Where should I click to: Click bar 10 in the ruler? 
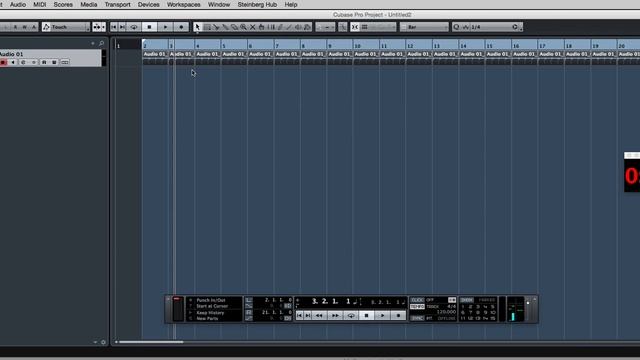(x=358, y=46)
